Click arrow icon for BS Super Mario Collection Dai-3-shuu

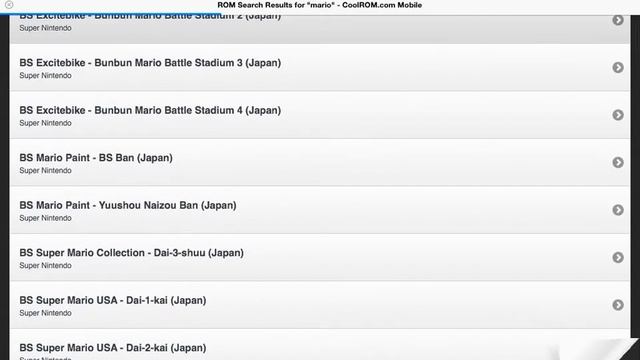[x=618, y=257]
